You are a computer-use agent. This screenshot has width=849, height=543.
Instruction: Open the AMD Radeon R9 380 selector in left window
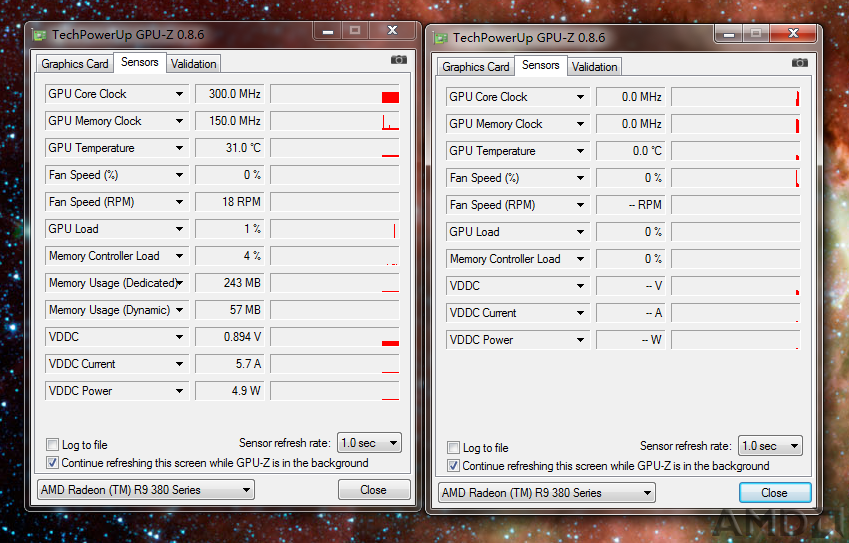[x=145, y=490]
